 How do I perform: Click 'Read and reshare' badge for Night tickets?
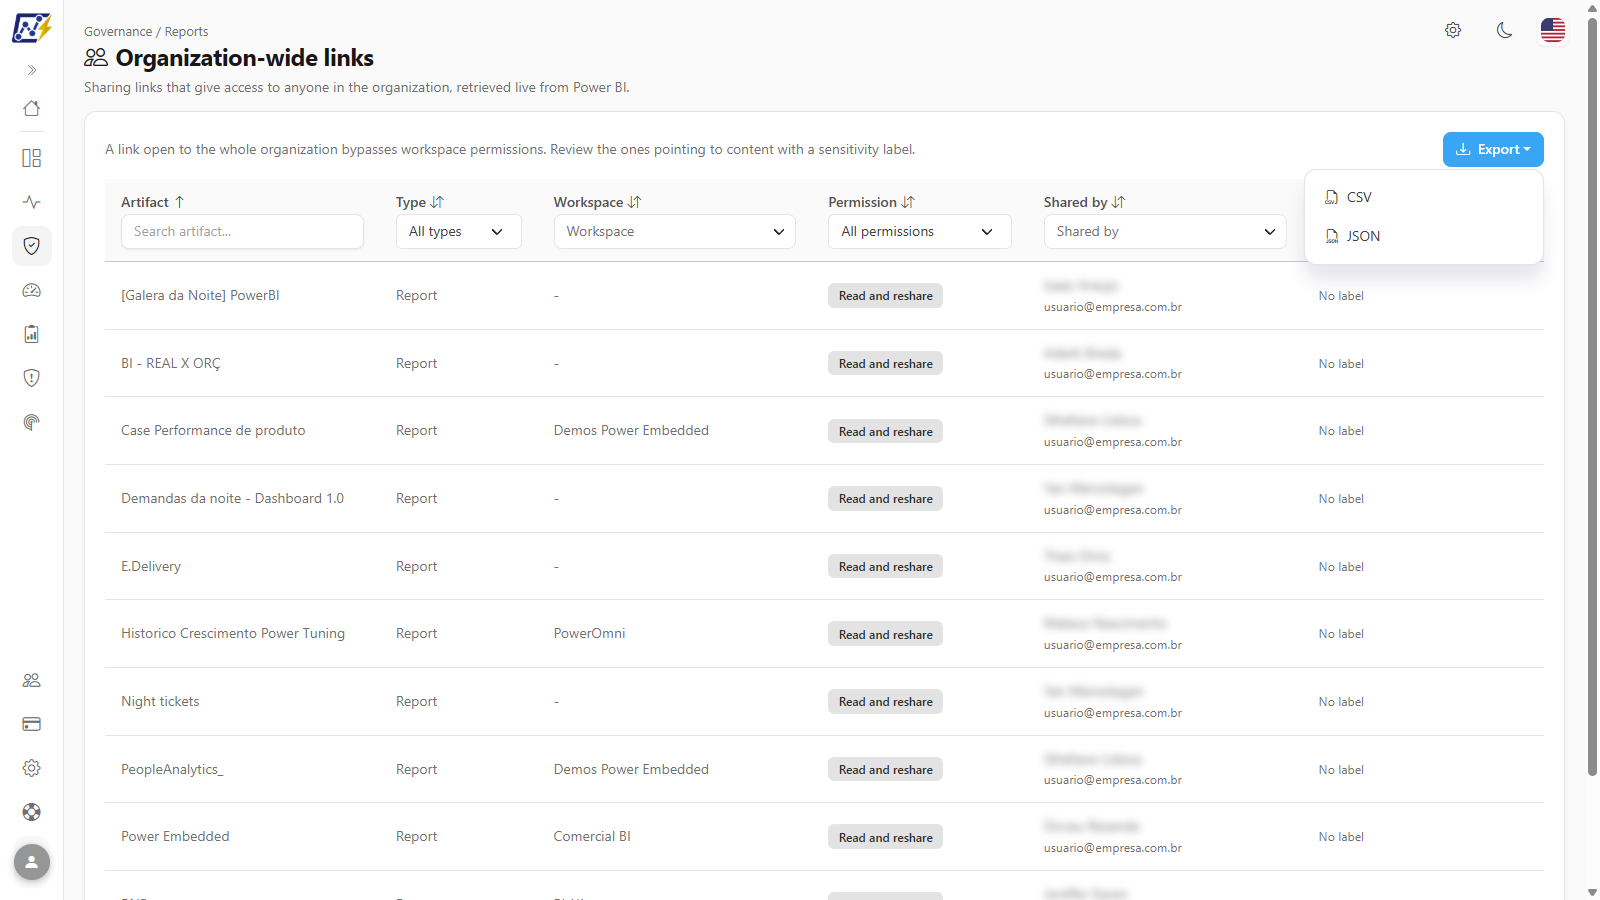point(885,702)
